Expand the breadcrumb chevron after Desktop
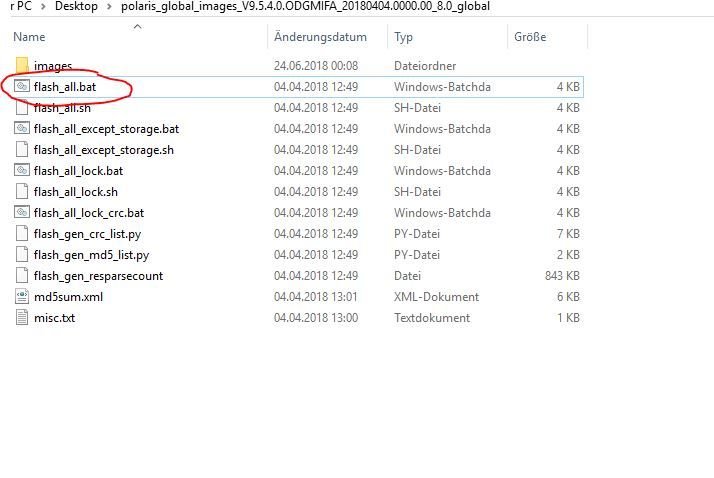This screenshot has height=478, width=714. pyautogui.click(x=109, y=7)
